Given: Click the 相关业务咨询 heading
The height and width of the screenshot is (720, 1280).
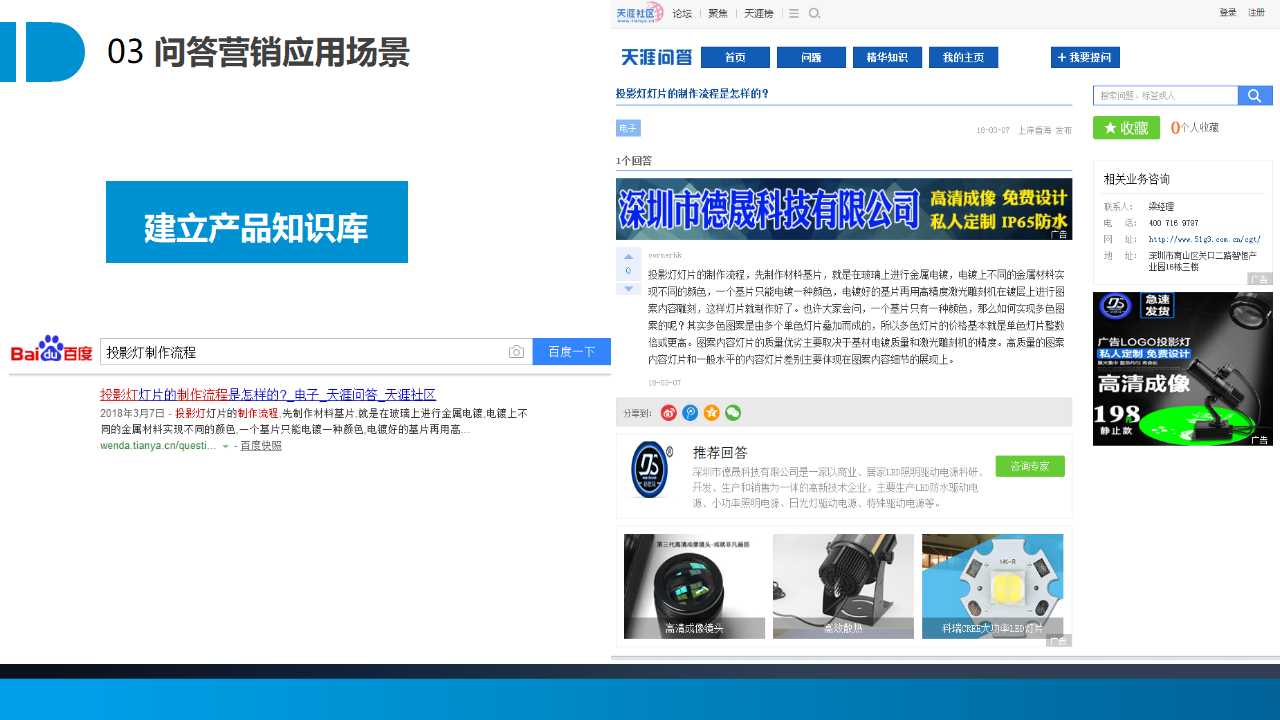Looking at the screenshot, I should tap(1137, 180).
